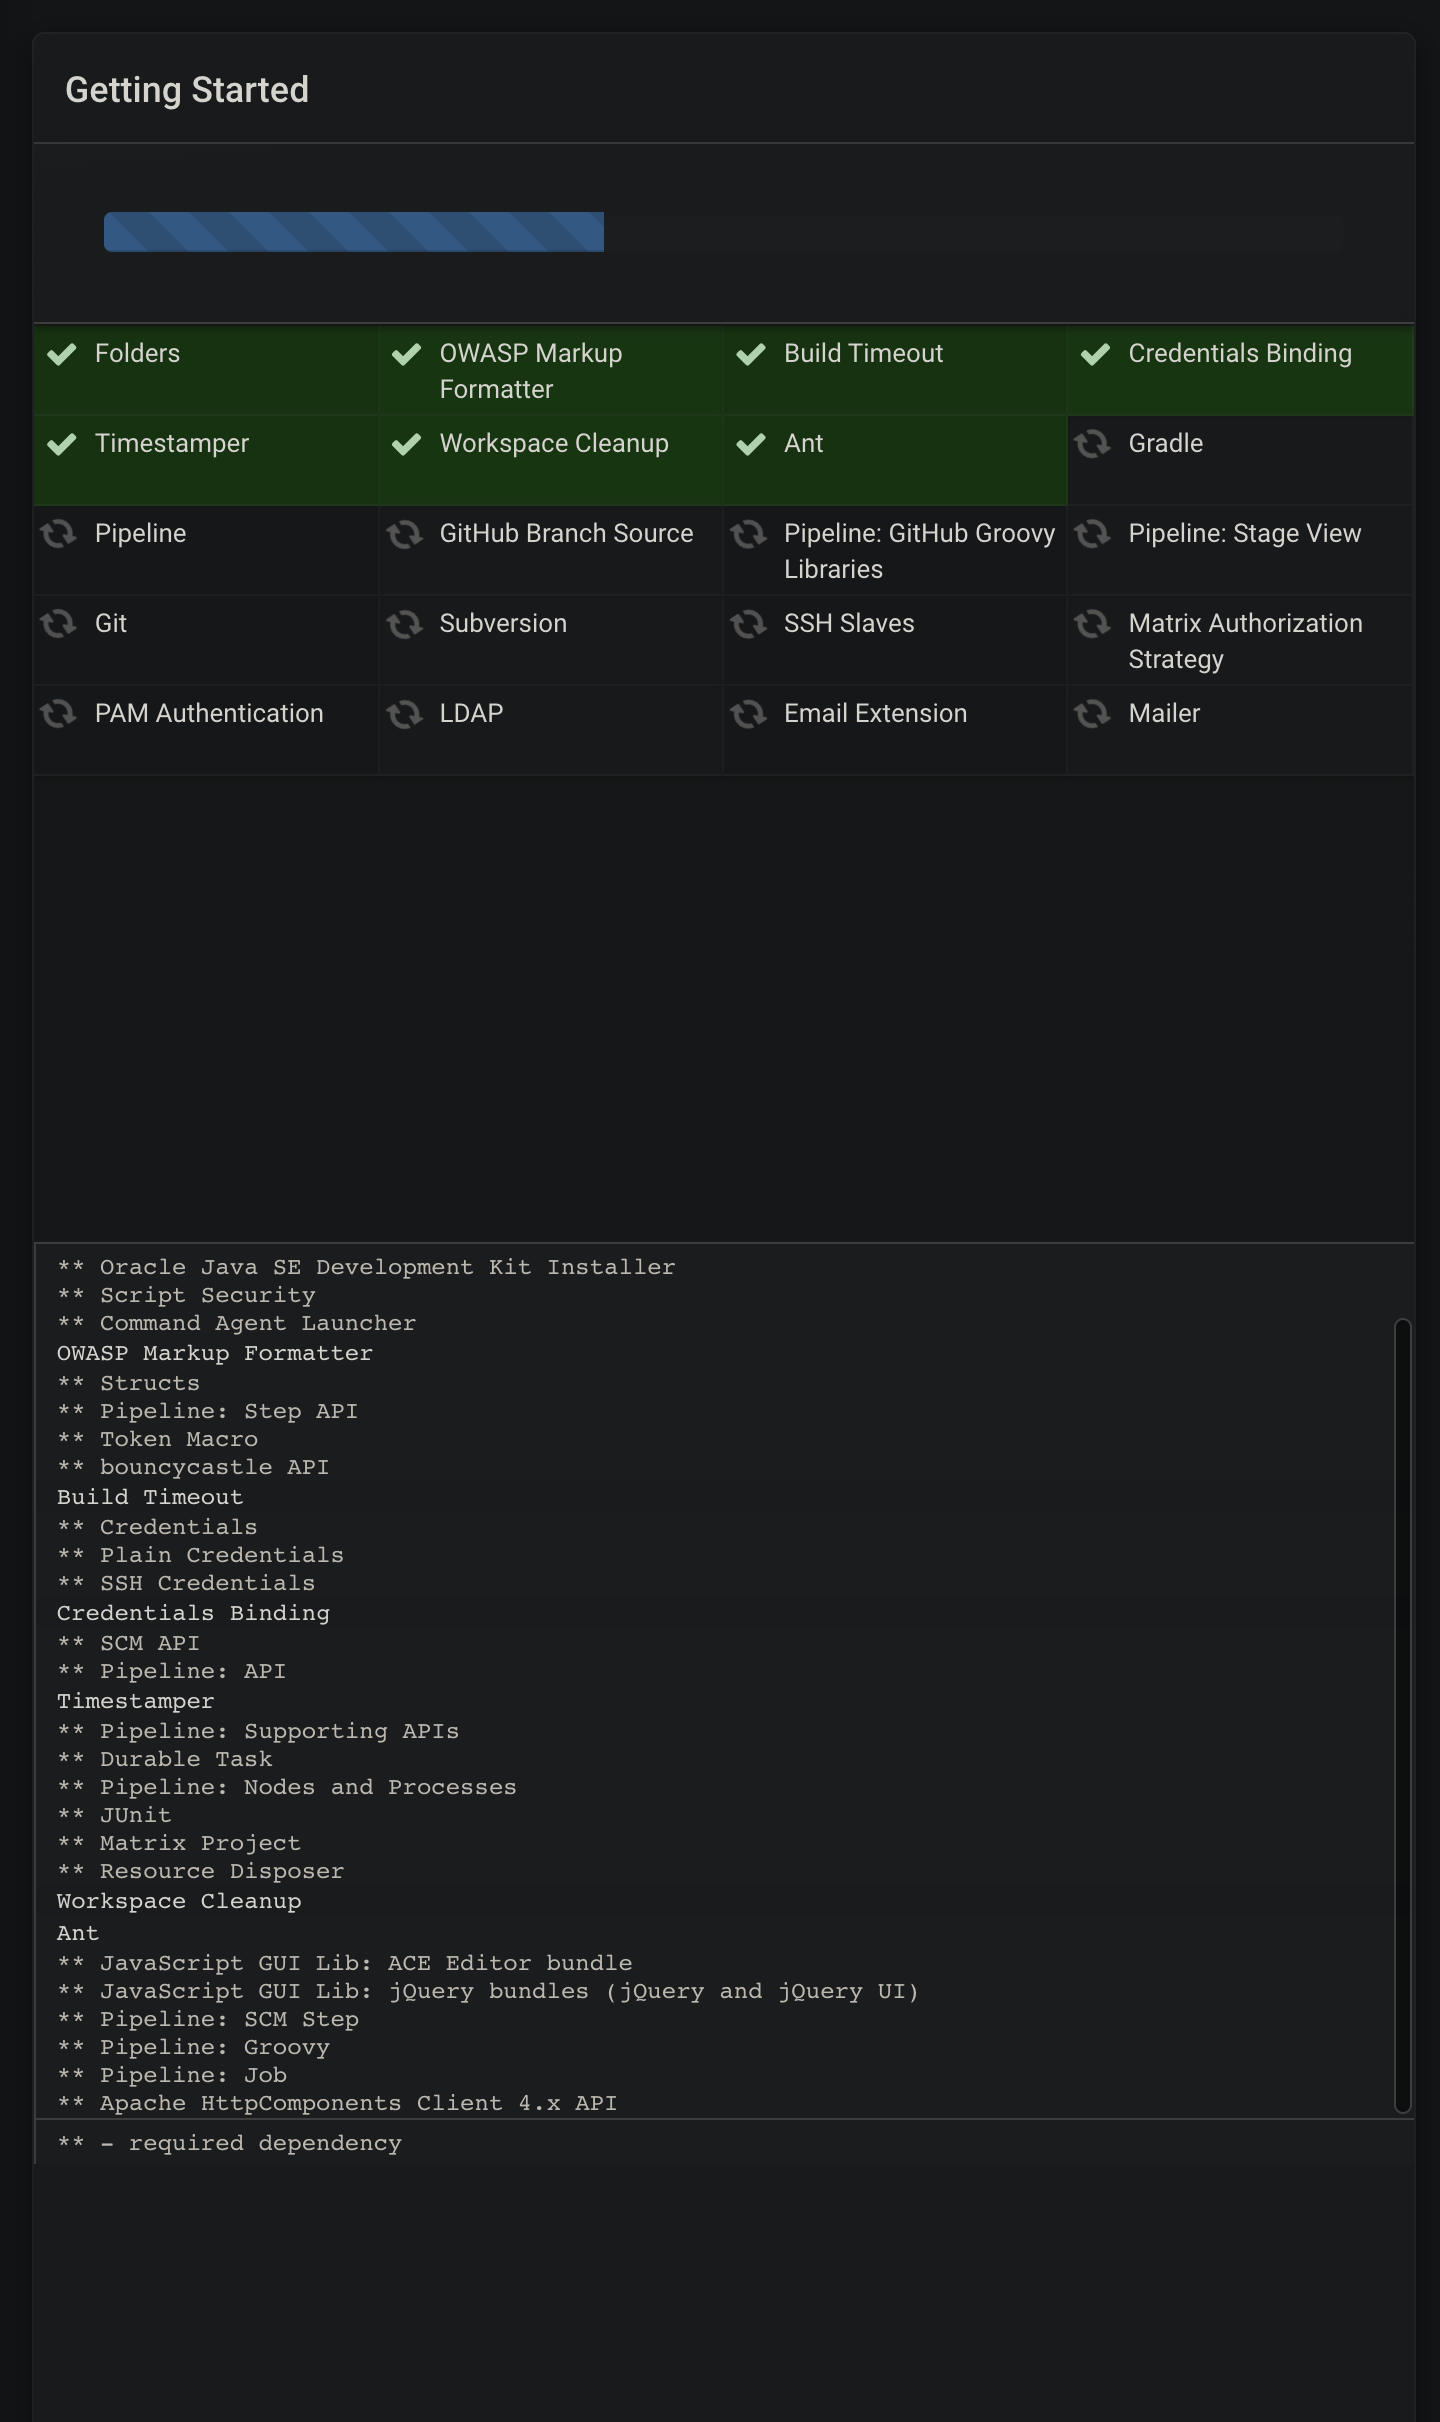Click the green checkmark beside Folders

coord(62,354)
